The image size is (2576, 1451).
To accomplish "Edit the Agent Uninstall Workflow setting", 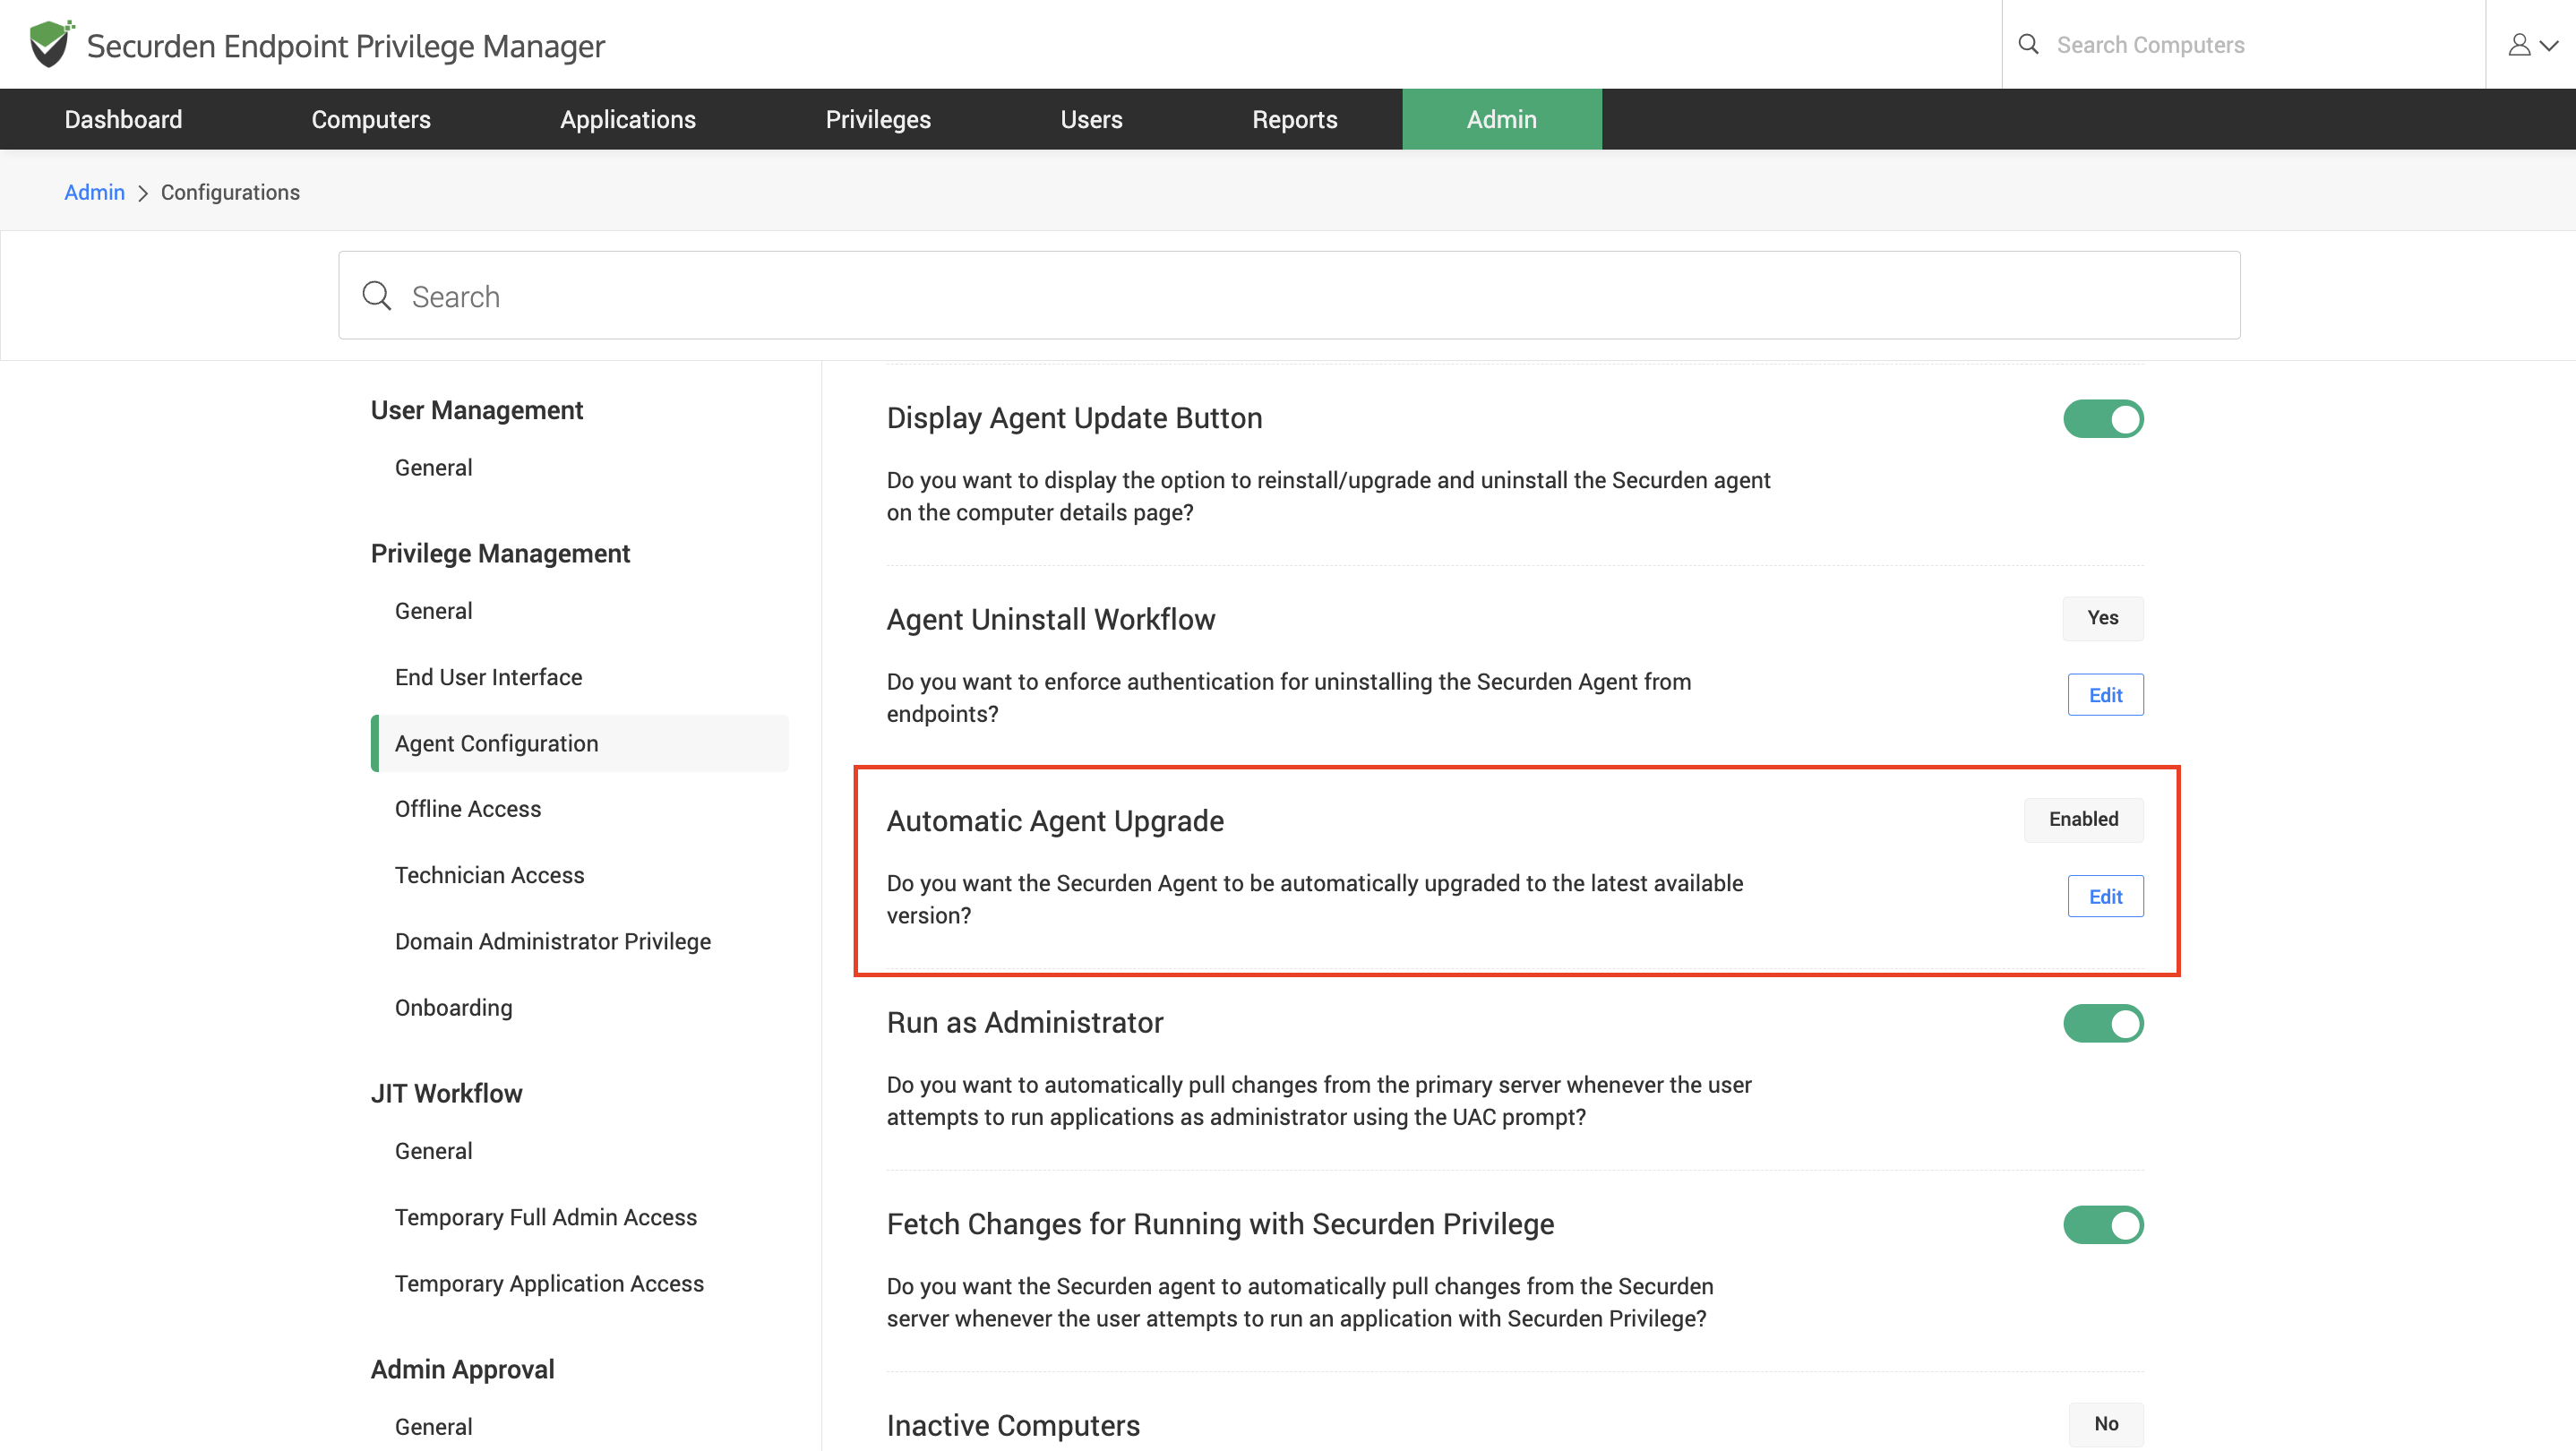I will (x=2105, y=695).
